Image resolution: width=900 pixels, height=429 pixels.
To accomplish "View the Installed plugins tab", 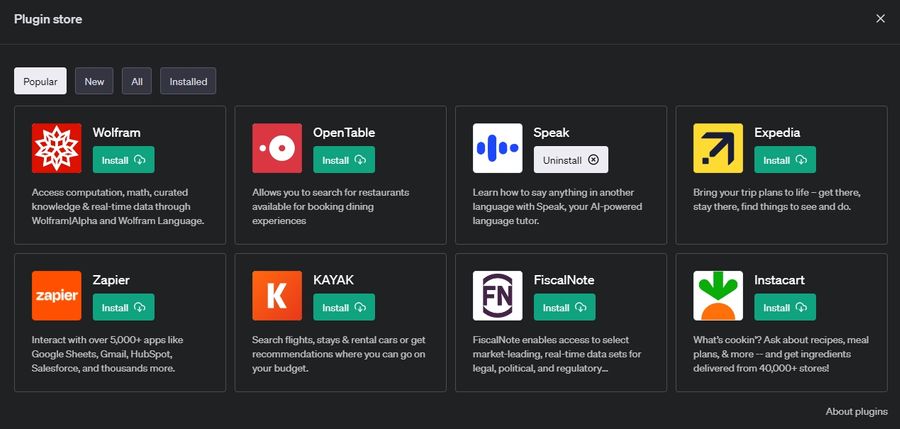I will pyautogui.click(x=188, y=82).
